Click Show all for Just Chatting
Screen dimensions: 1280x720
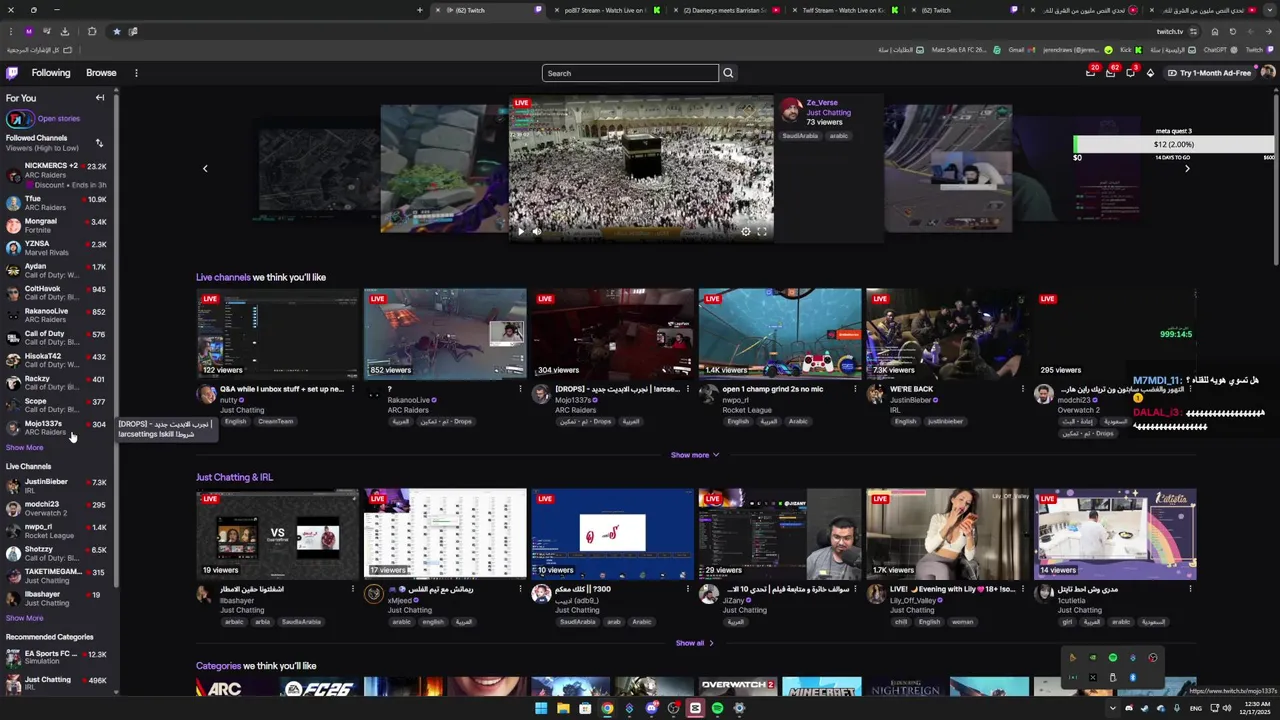click(695, 643)
